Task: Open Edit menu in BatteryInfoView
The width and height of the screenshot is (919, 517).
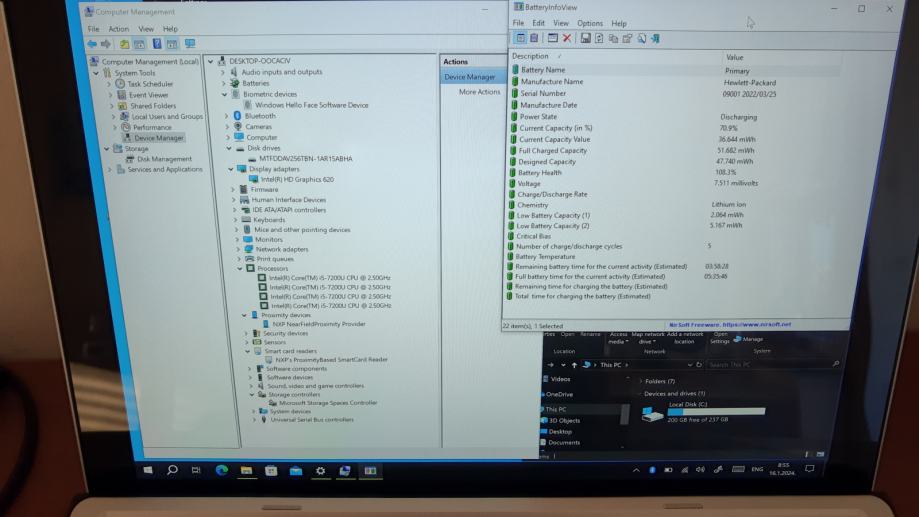Action: [538, 23]
